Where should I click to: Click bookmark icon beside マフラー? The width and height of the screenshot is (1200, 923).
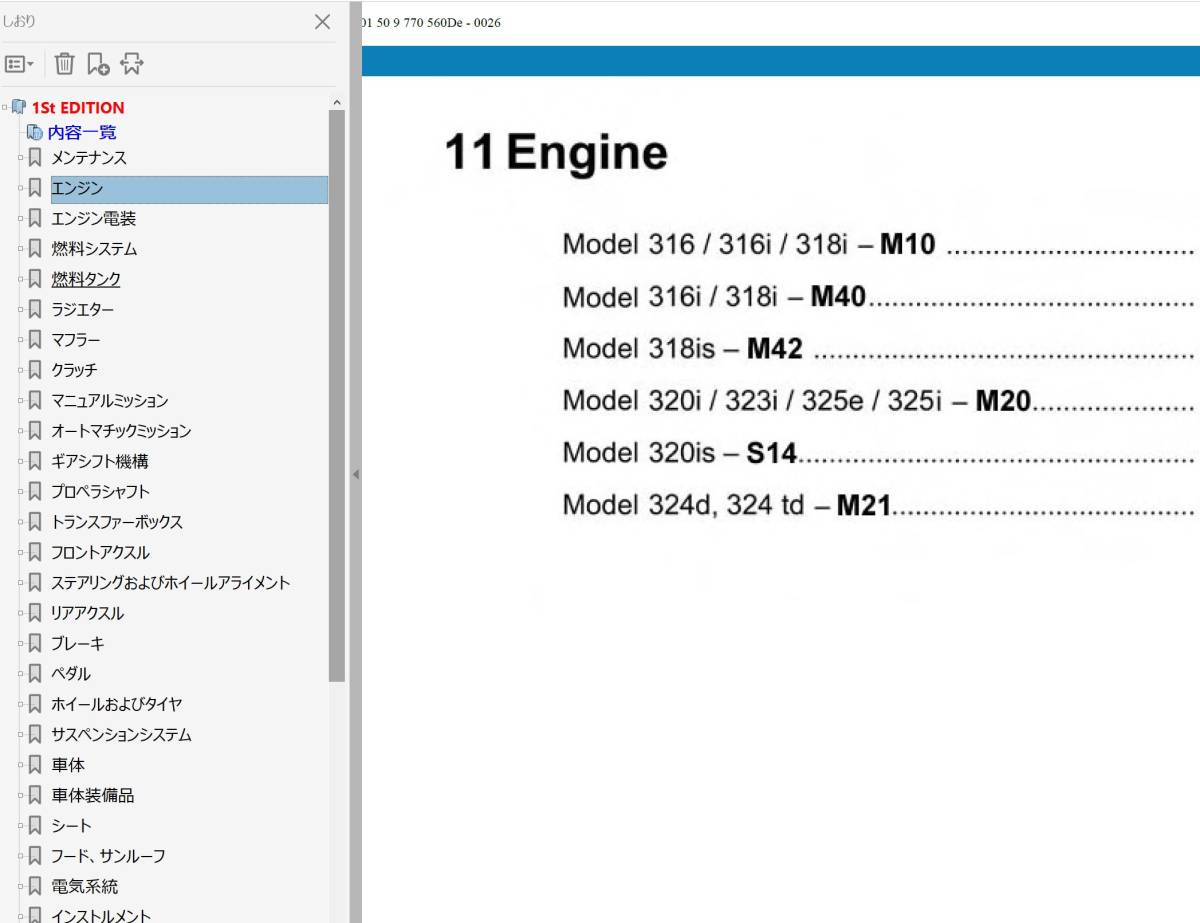pyautogui.click(x=35, y=340)
